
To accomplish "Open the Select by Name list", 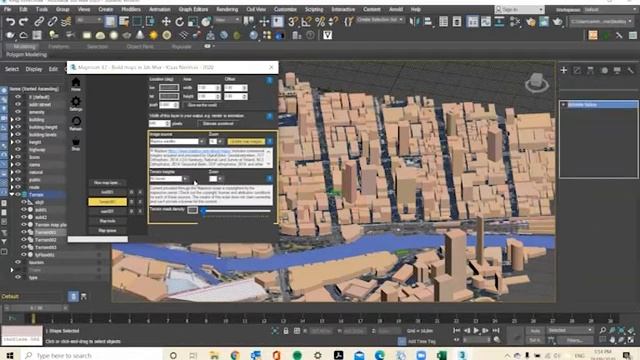I will pos(124,21).
